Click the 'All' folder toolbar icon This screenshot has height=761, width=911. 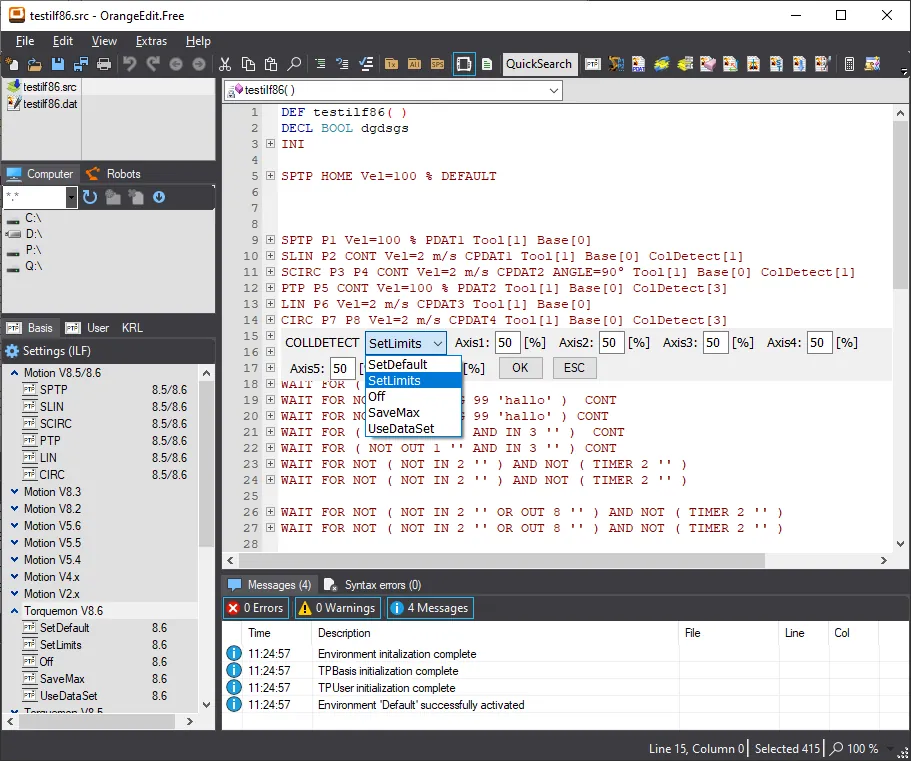pyautogui.click(x=414, y=64)
